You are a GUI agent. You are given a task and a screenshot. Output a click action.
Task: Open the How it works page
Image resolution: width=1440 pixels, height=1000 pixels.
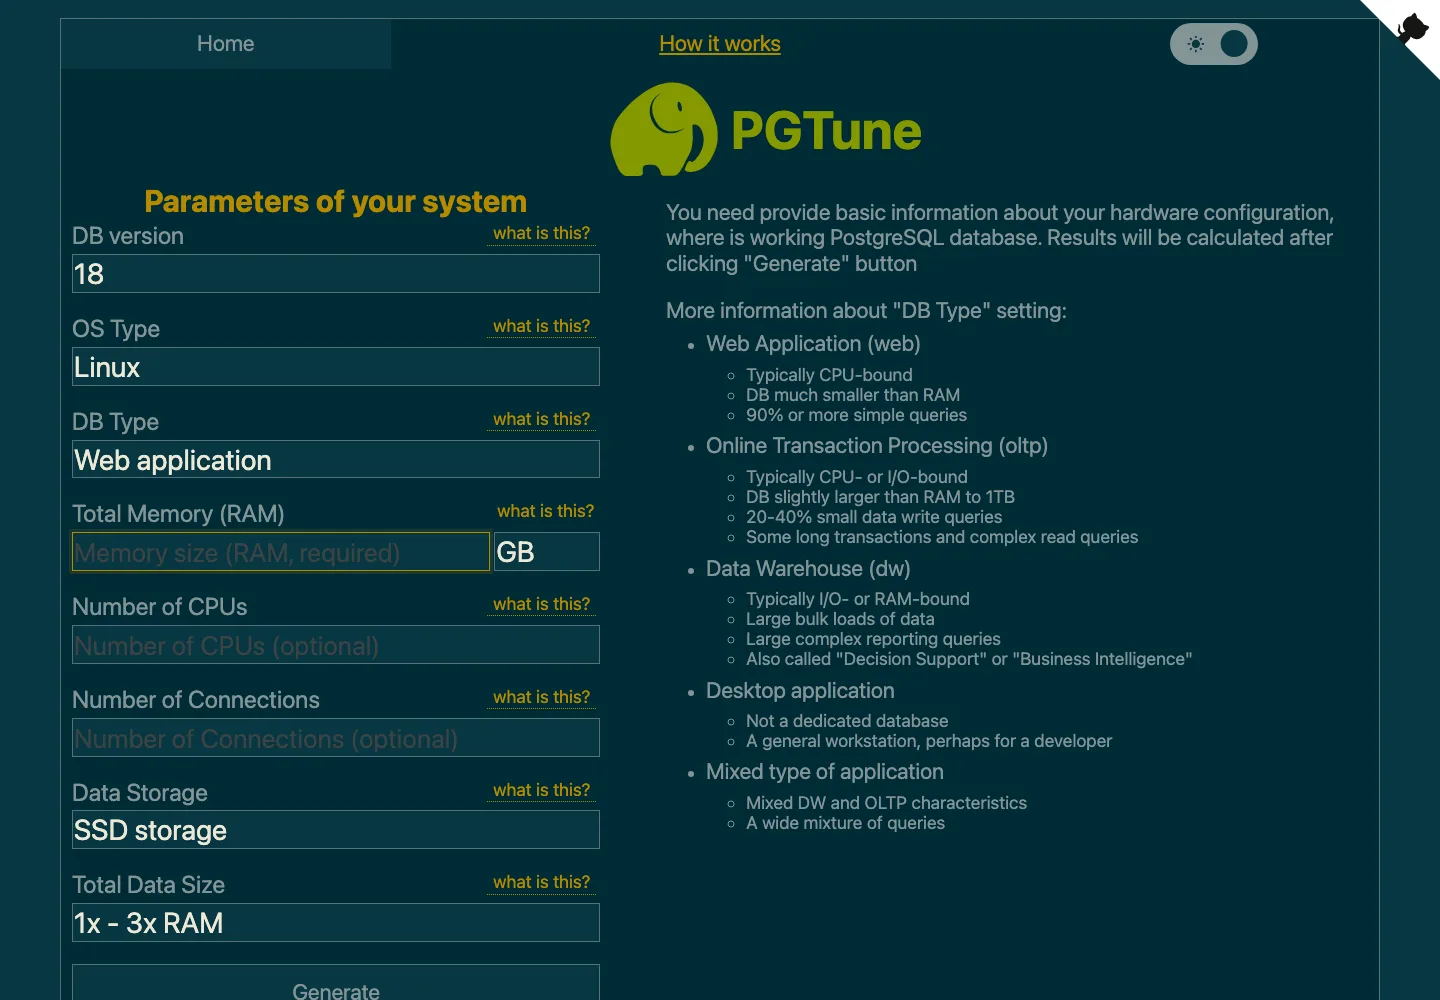point(720,44)
